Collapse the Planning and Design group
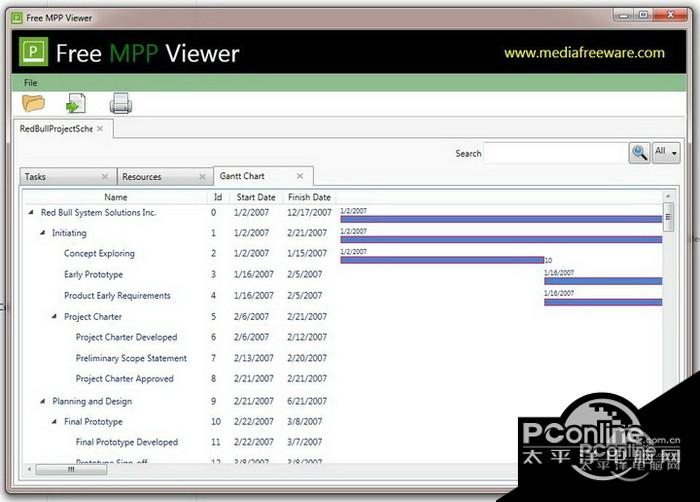 click(42, 401)
